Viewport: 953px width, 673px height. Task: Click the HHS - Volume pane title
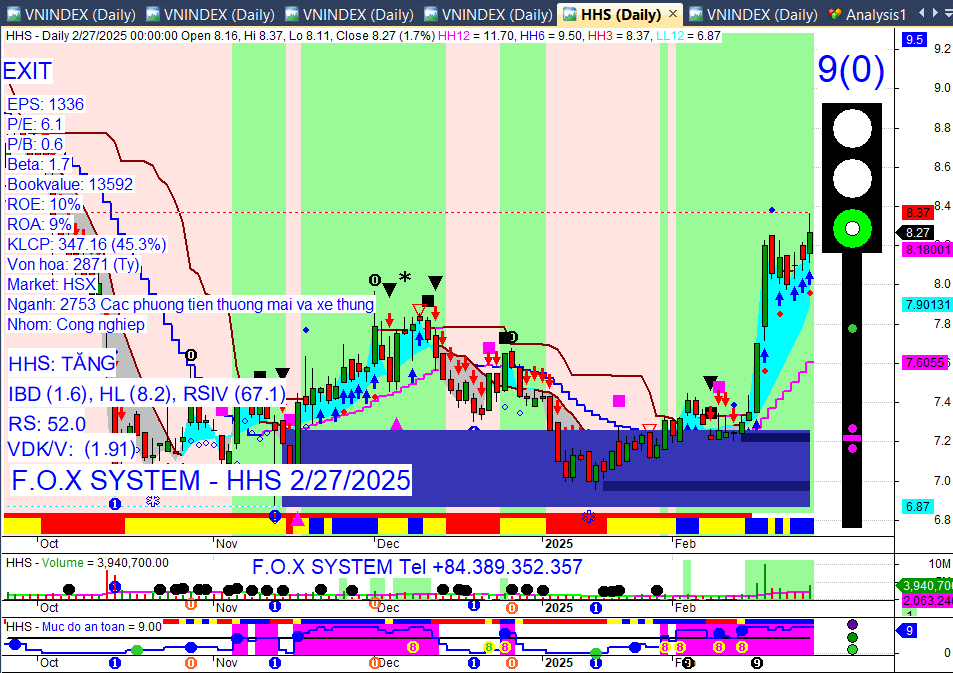88,563
